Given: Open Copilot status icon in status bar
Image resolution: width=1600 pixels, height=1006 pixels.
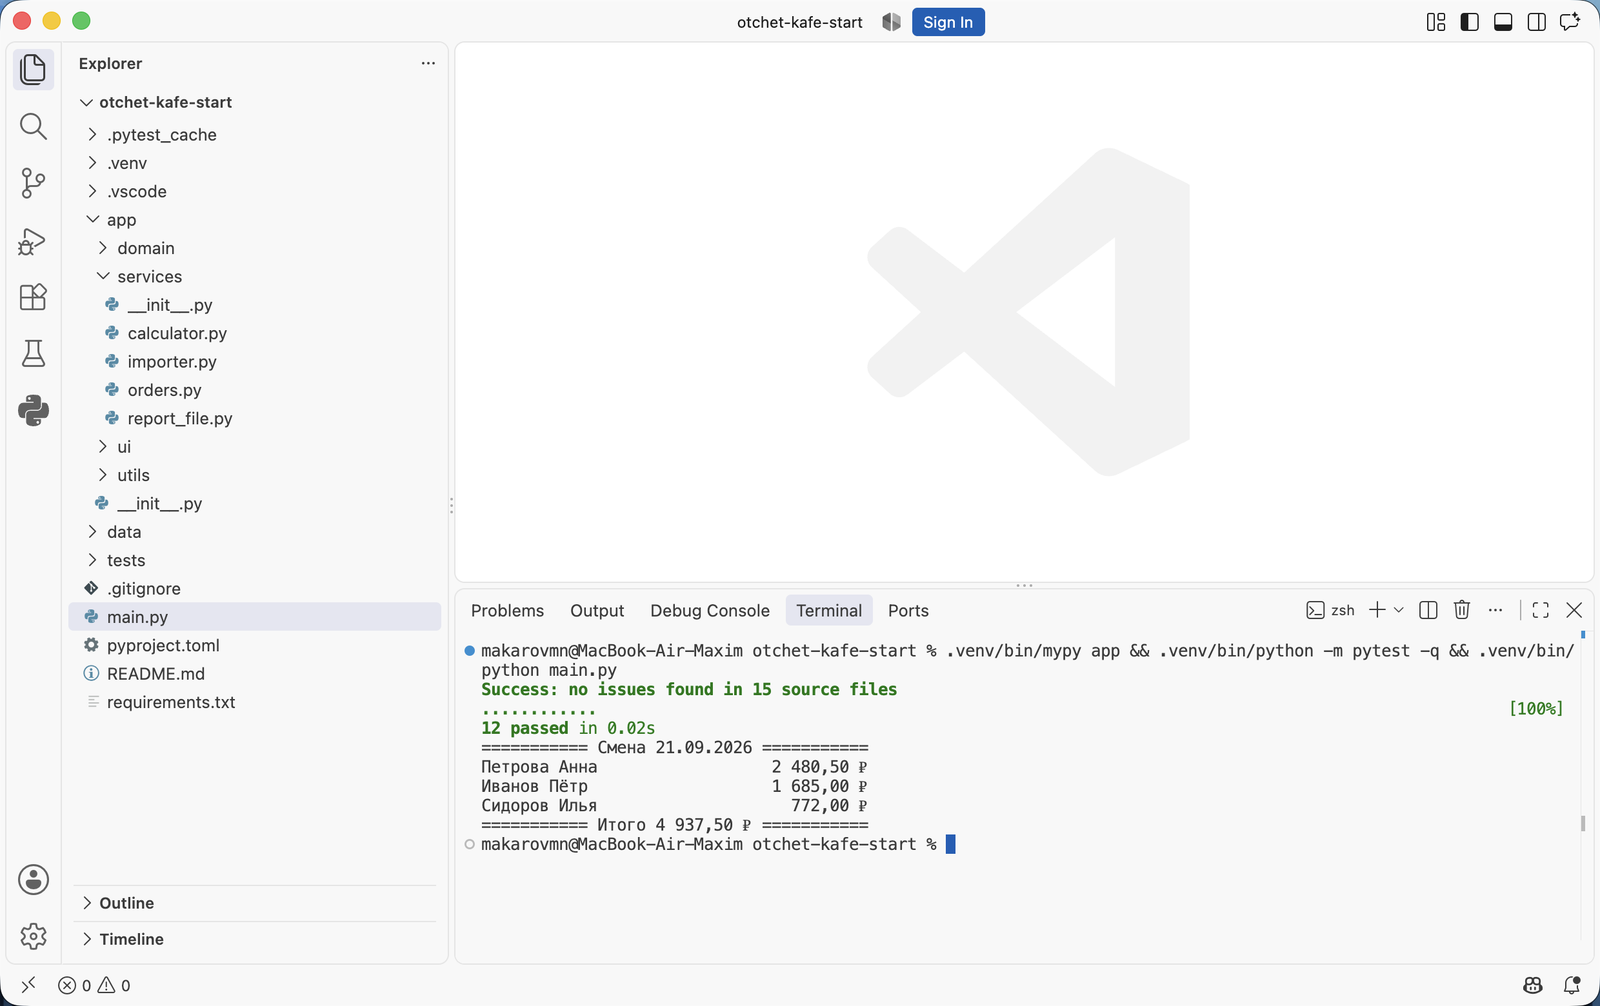Looking at the screenshot, I should [x=1532, y=985].
